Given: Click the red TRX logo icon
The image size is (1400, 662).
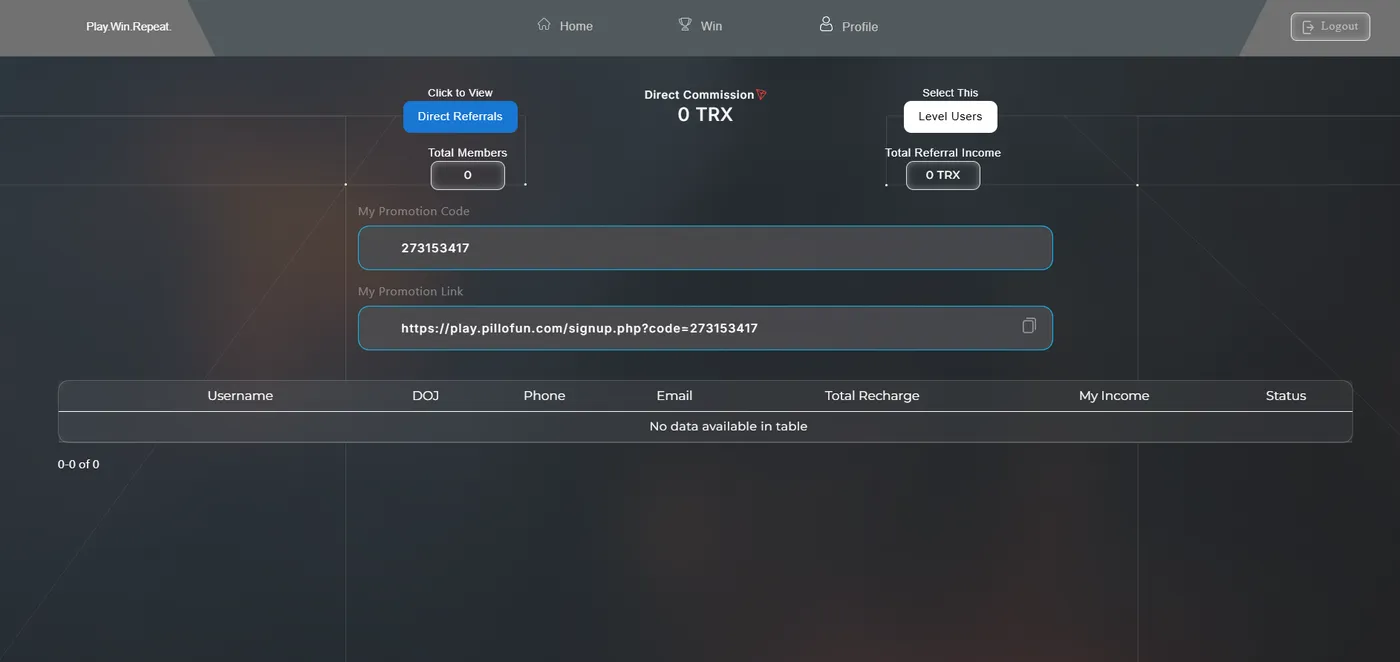Looking at the screenshot, I should click(x=761, y=95).
